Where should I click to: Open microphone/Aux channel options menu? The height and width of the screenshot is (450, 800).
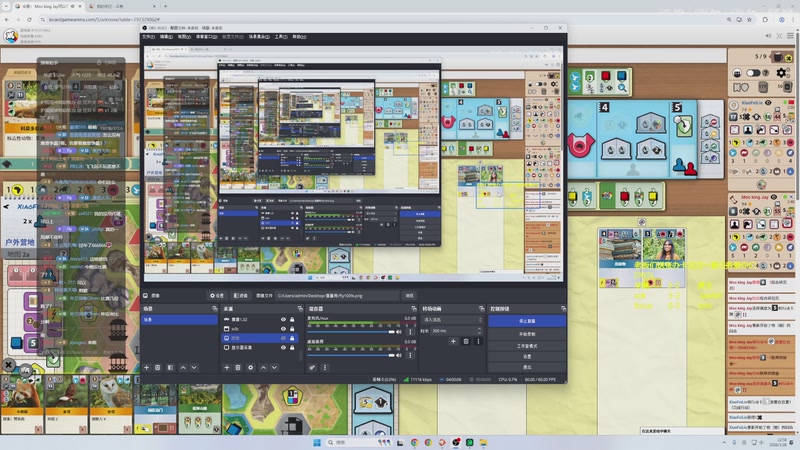tap(410, 332)
